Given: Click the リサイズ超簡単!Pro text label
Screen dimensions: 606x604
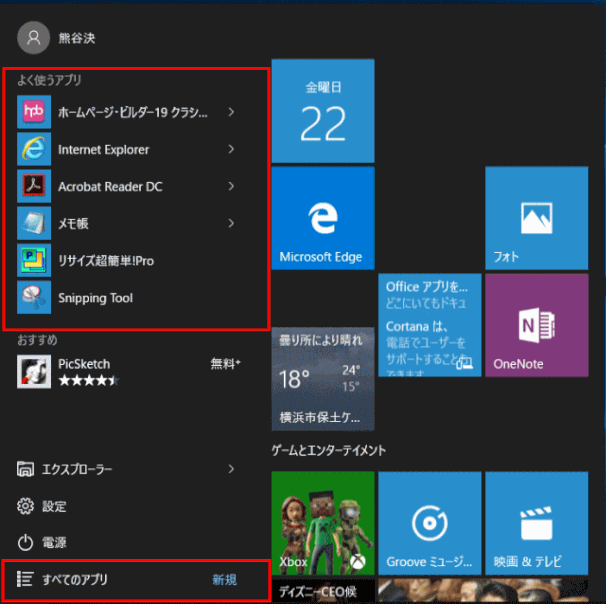Looking at the screenshot, I should click(106, 261).
